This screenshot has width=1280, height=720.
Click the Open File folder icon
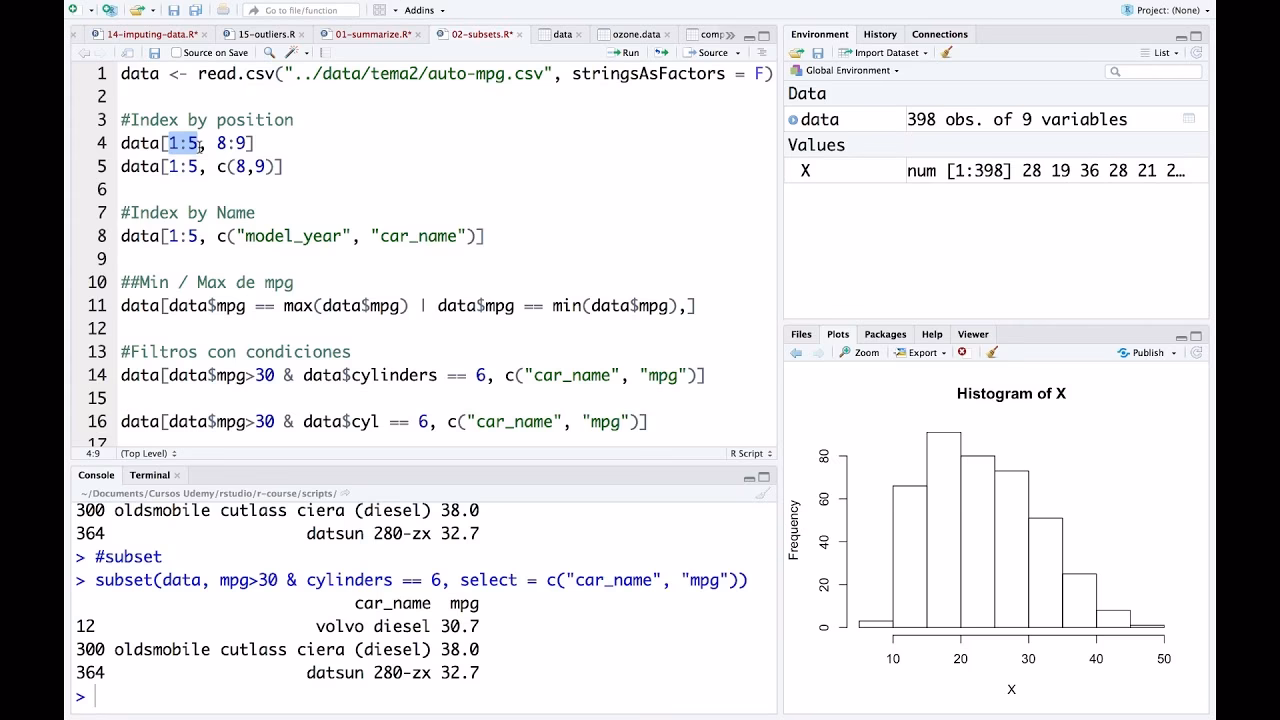137,10
